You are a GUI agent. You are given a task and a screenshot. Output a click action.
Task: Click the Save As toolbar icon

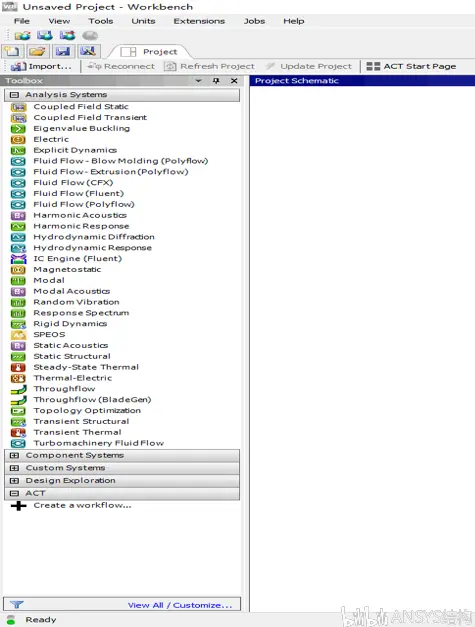point(88,51)
